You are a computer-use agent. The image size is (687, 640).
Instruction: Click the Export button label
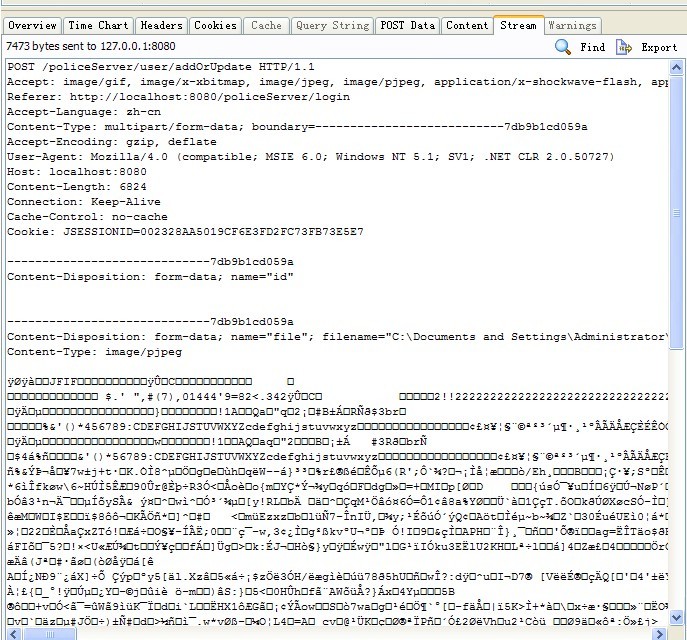point(659,47)
